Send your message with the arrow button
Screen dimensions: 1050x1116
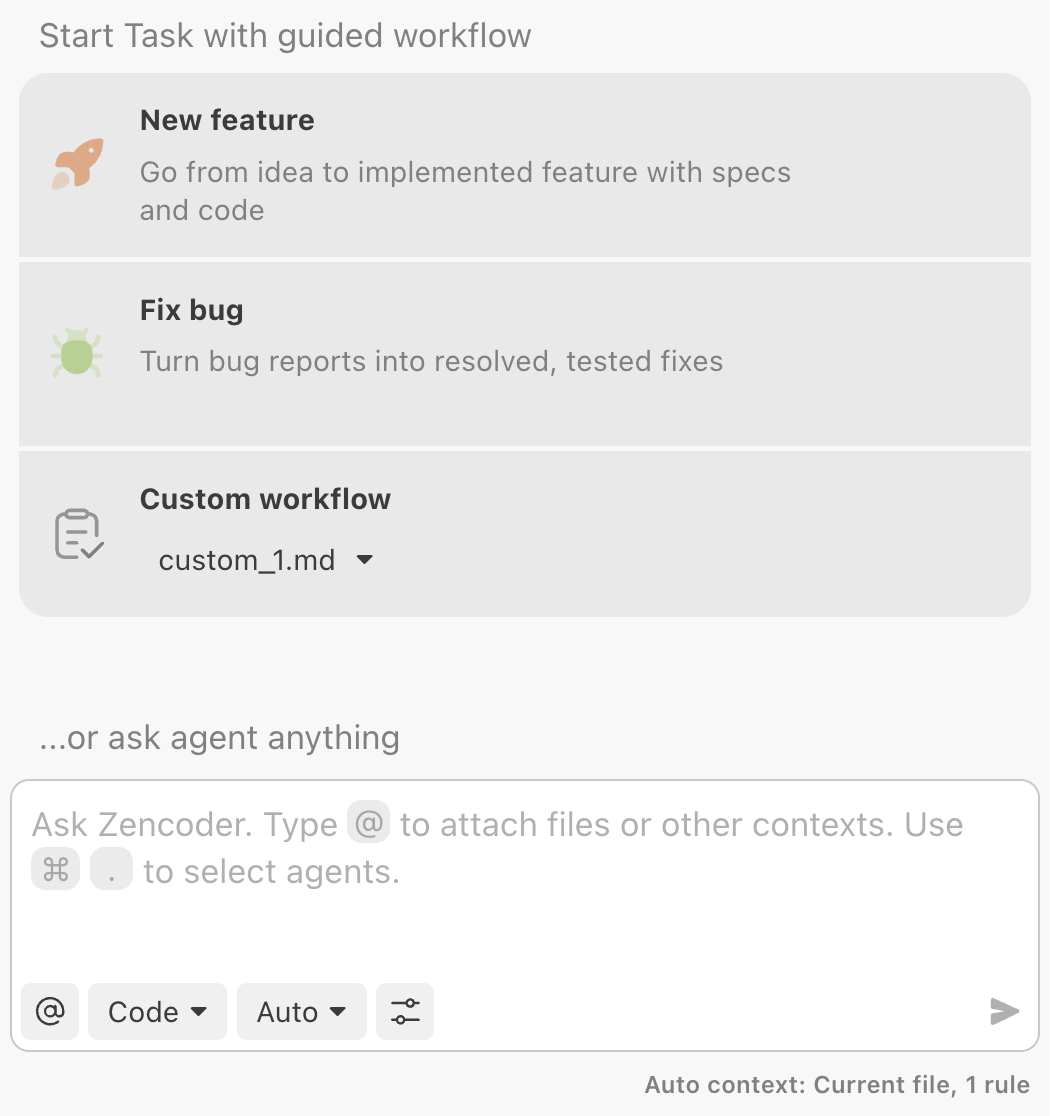tap(1004, 1011)
